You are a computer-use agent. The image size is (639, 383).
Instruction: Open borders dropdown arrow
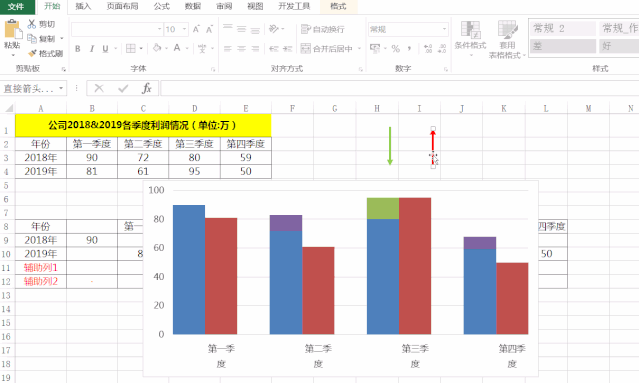tap(141, 49)
